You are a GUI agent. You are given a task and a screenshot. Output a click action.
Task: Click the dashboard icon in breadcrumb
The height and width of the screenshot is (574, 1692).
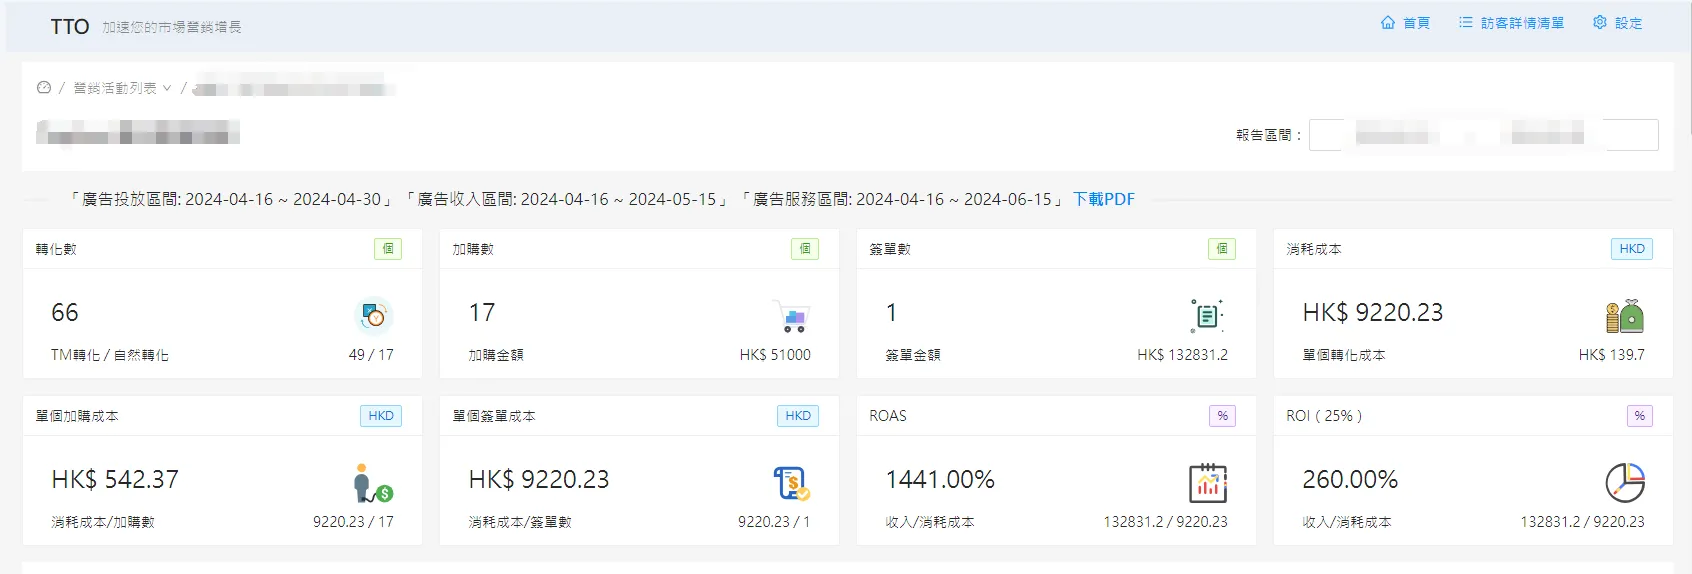pyautogui.click(x=44, y=88)
